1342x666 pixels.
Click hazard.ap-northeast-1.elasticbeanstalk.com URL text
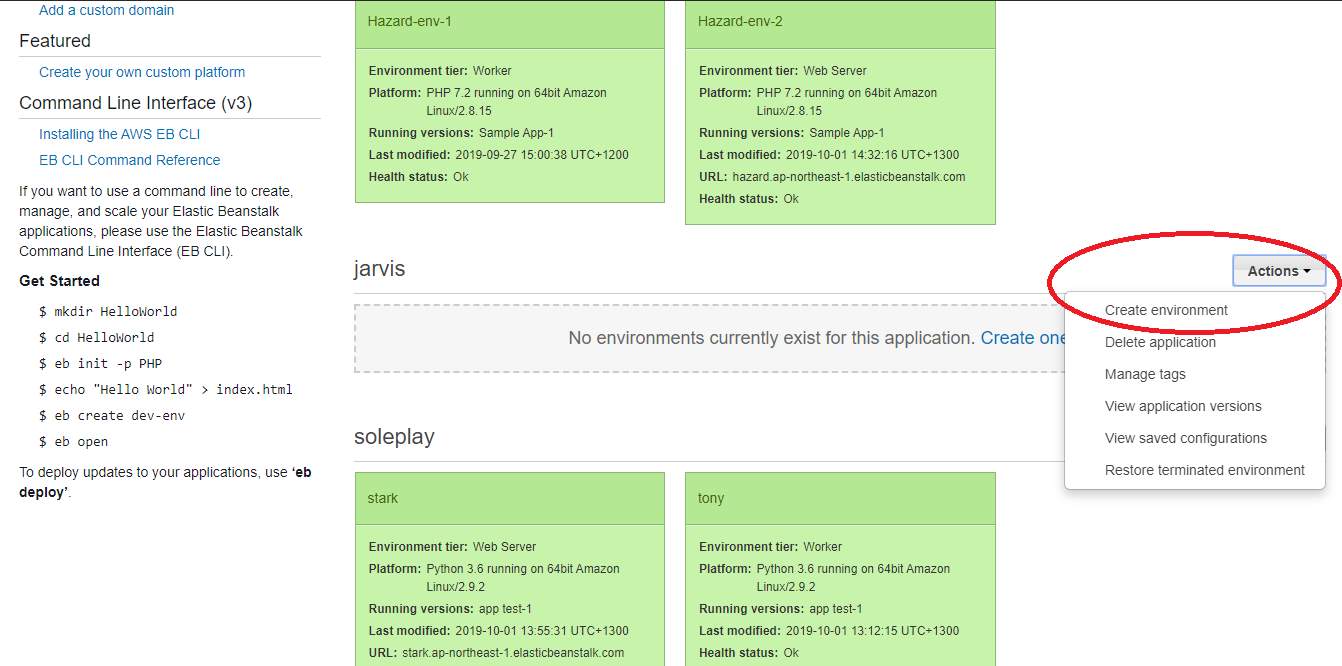(849, 177)
